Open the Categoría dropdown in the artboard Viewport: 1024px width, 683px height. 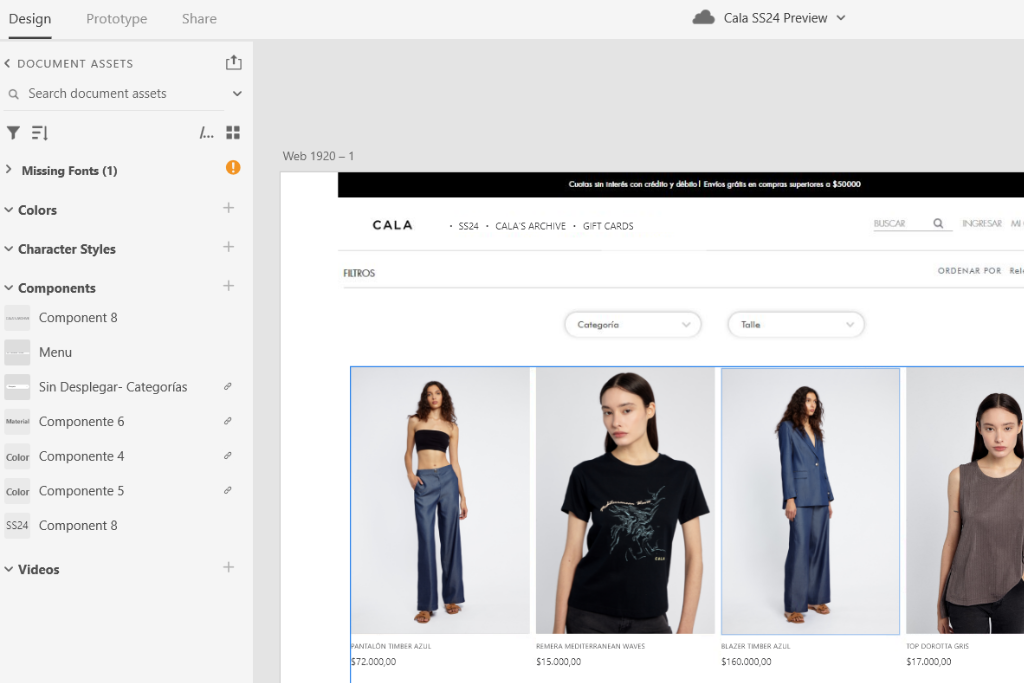click(x=632, y=325)
